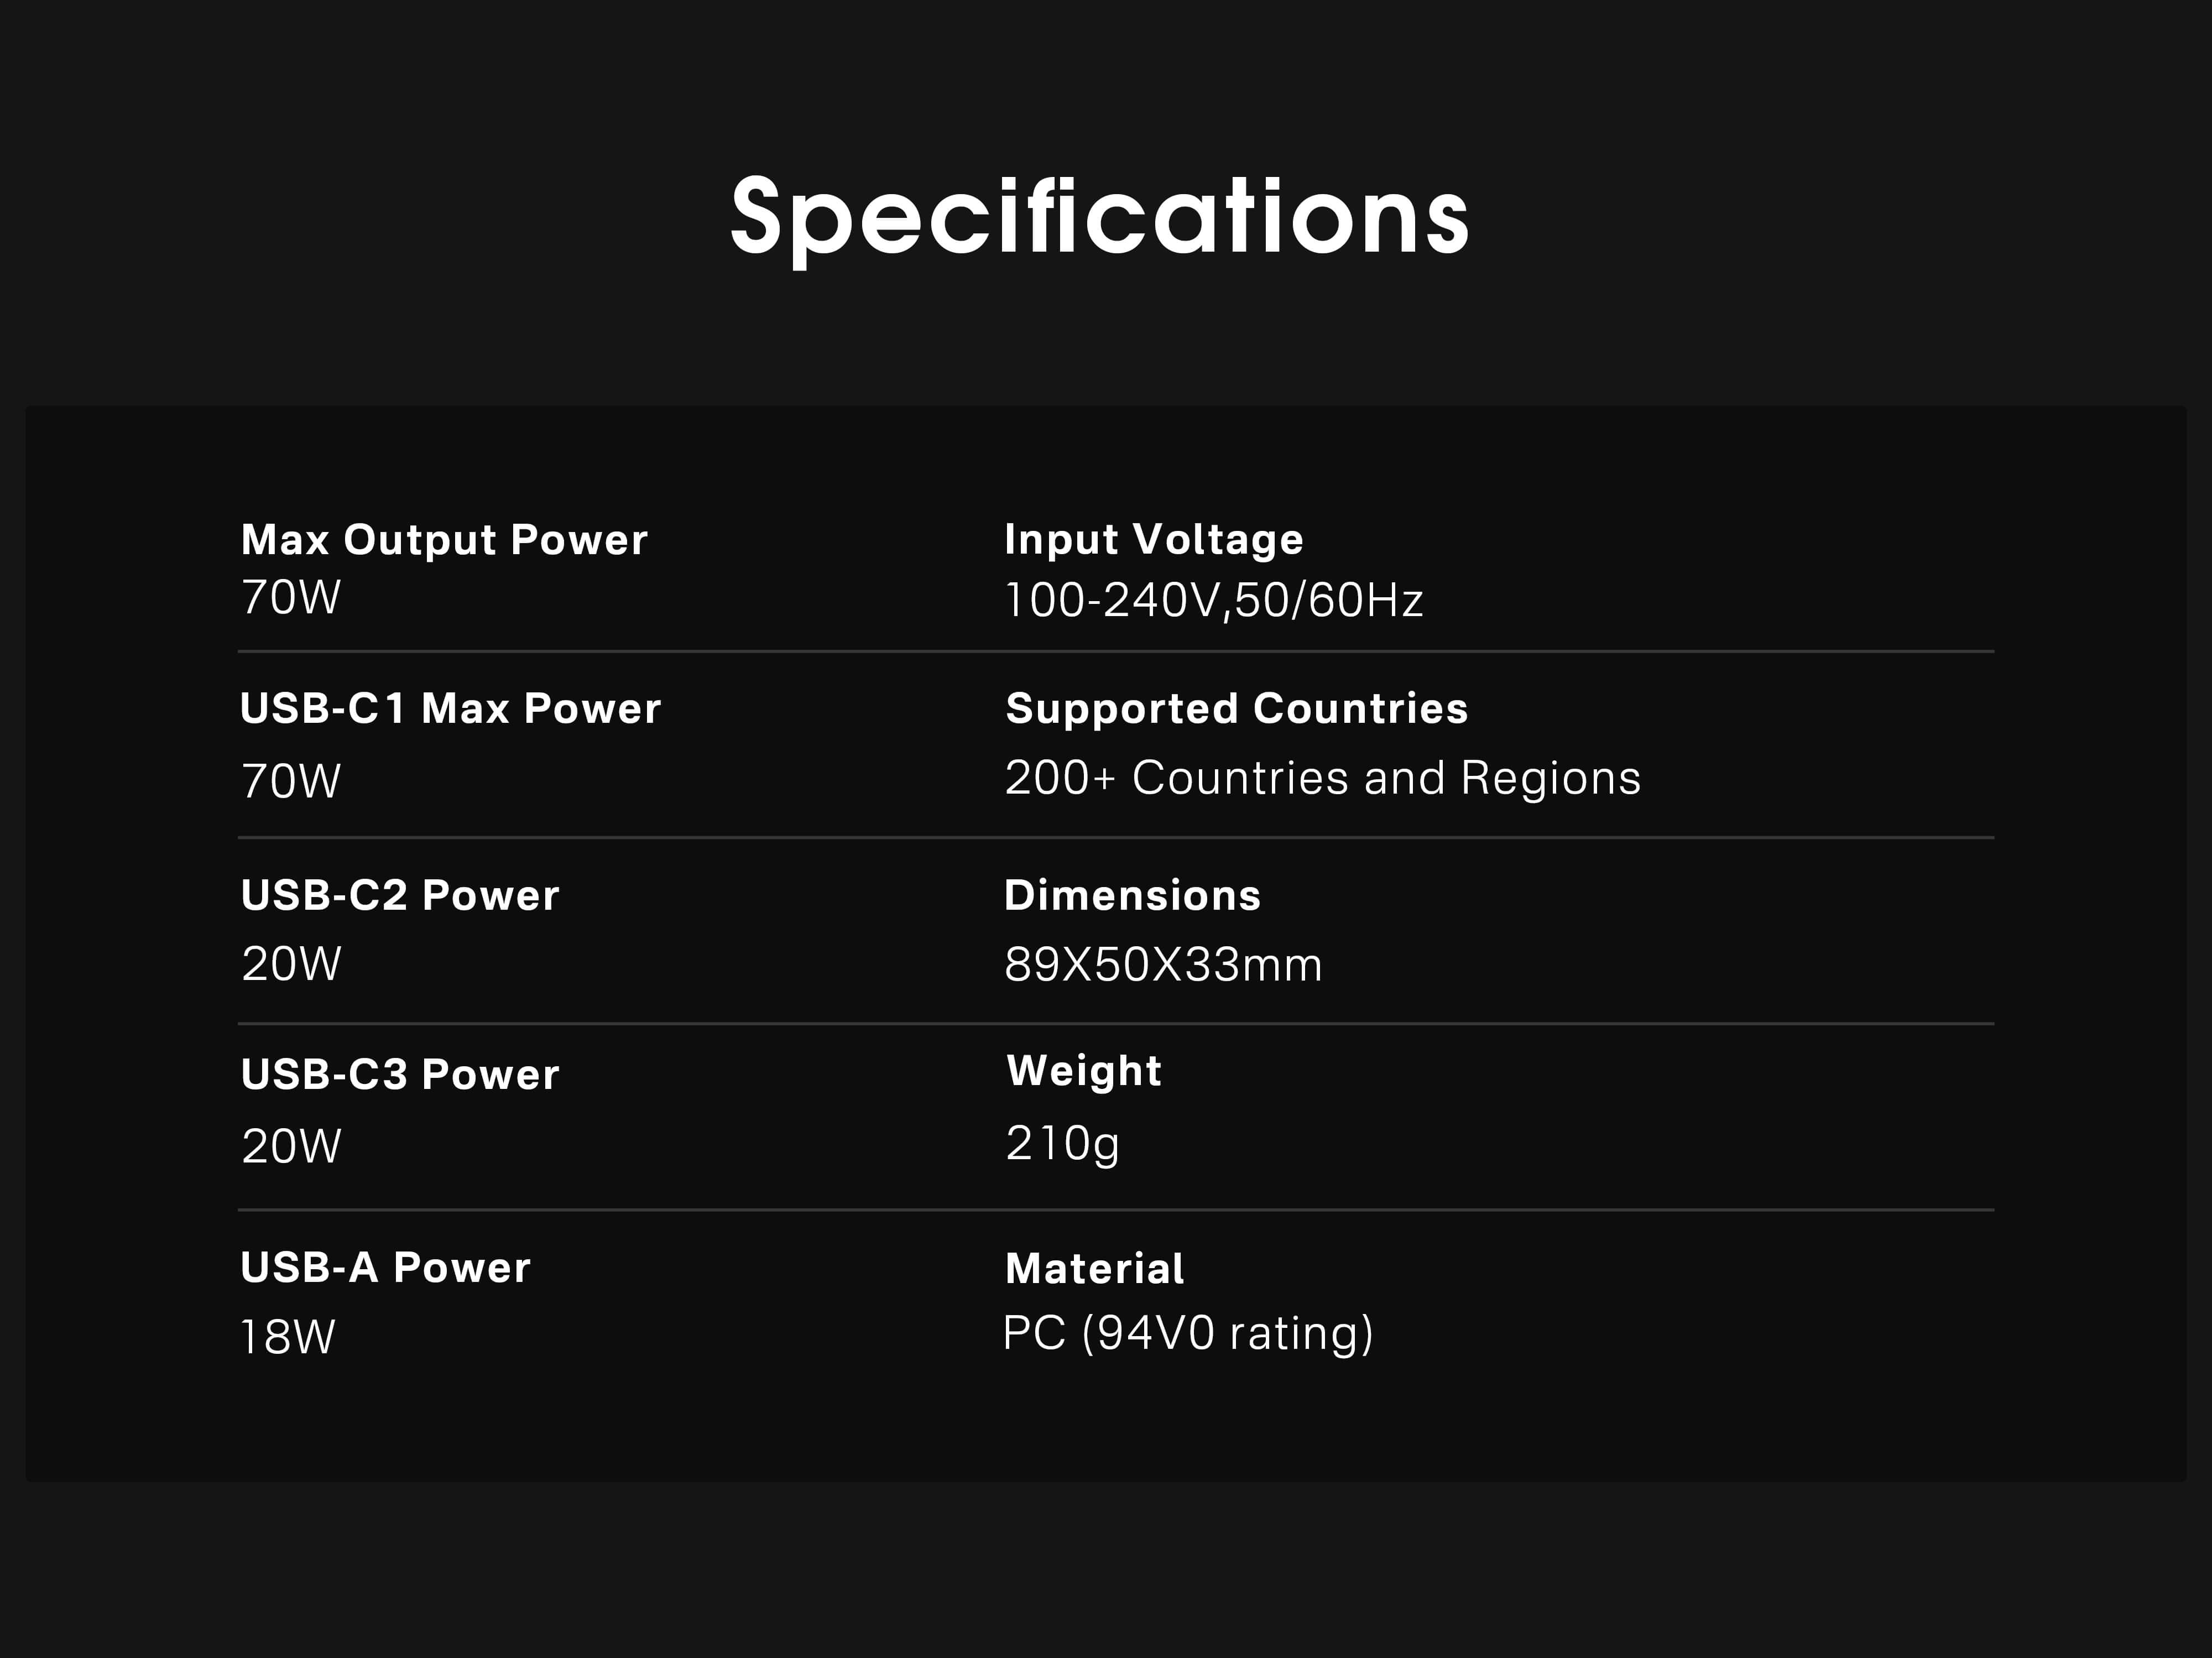Select the 70W value under Max Output Power
This screenshot has width=2212, height=1658.
291,598
